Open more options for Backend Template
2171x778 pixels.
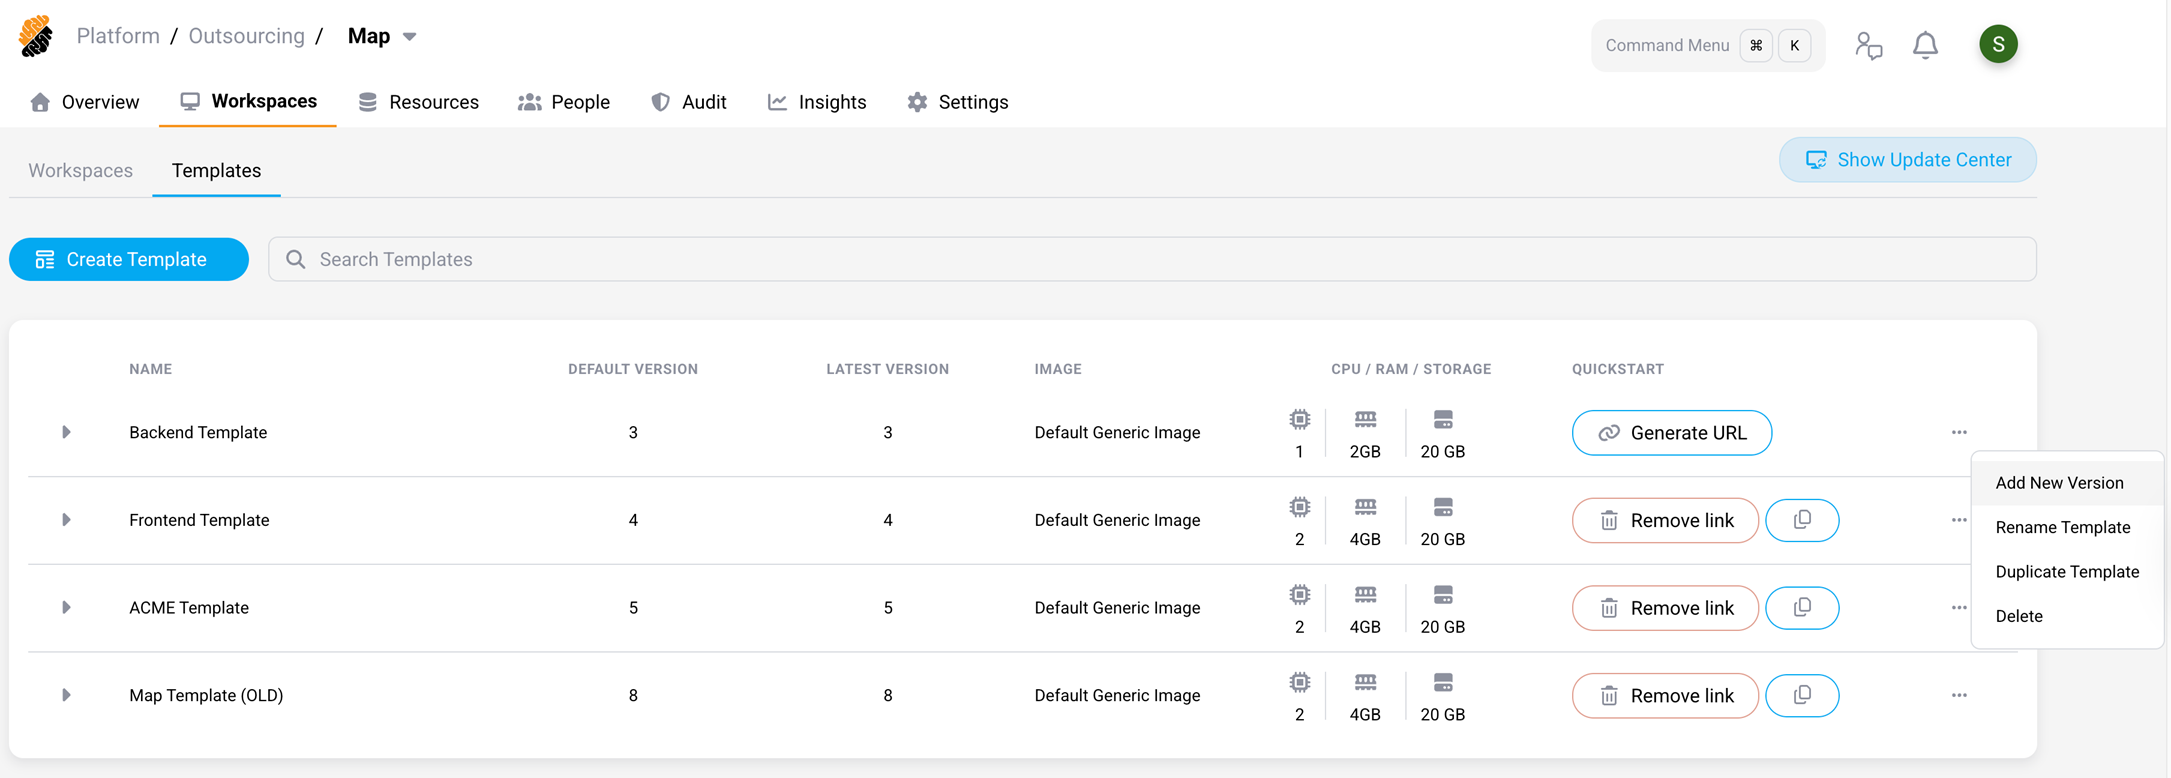click(1958, 433)
